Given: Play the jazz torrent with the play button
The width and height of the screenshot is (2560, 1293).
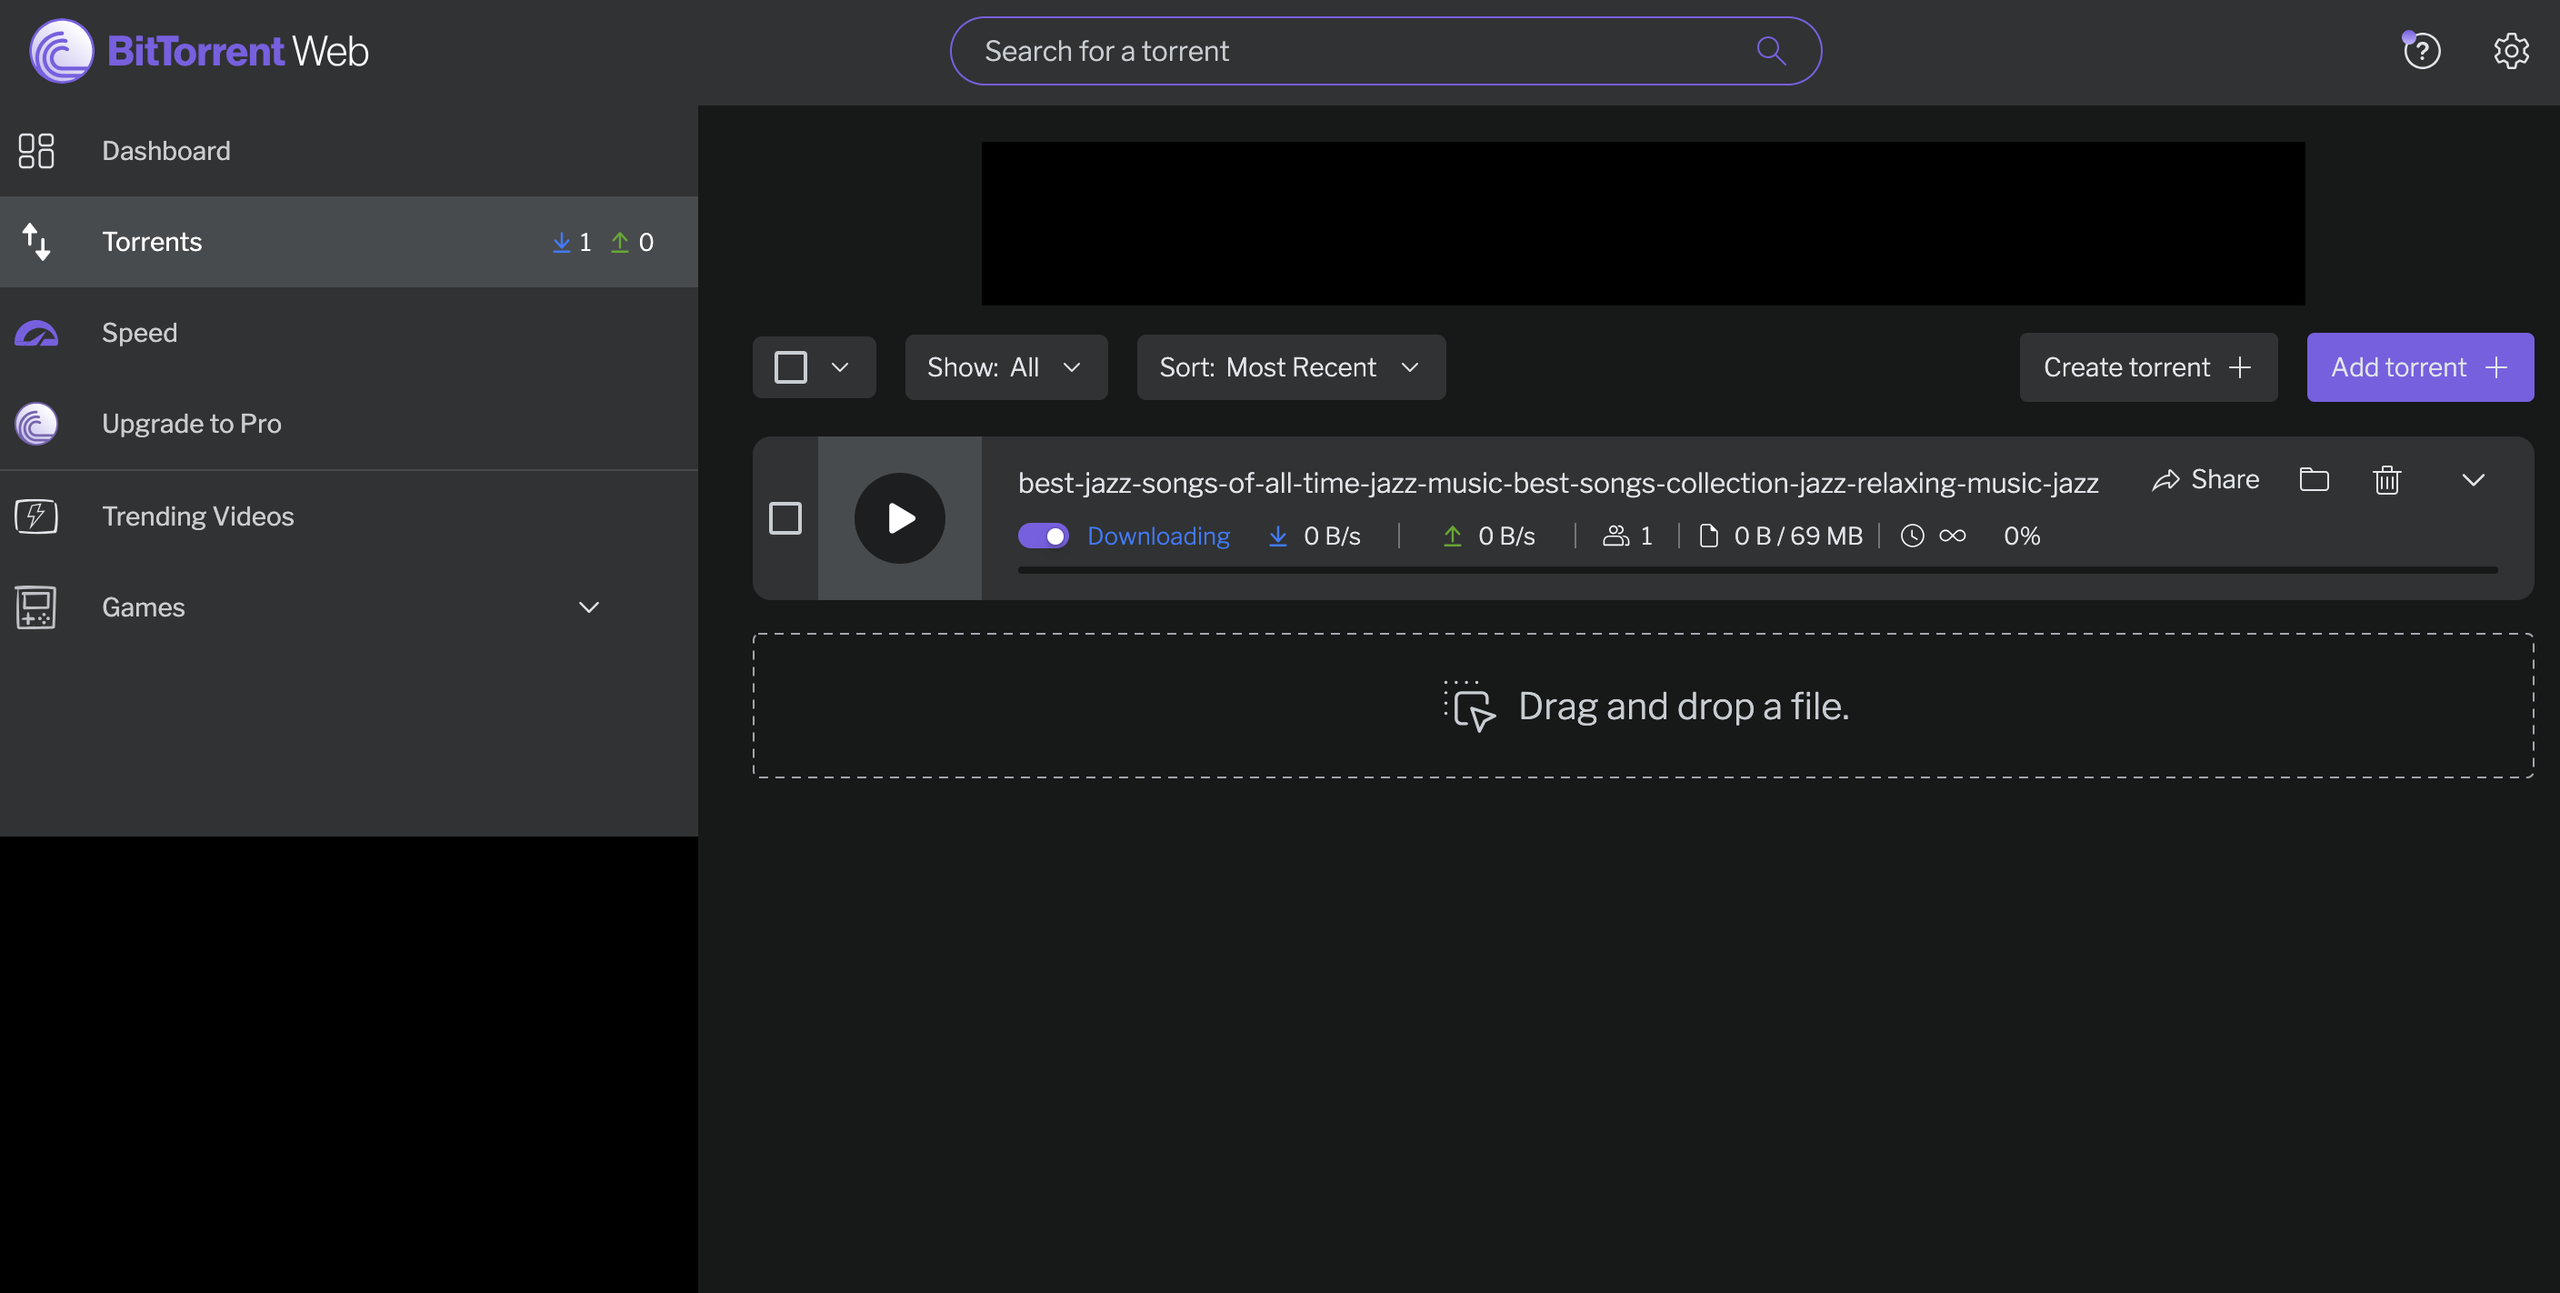Looking at the screenshot, I should click(x=899, y=518).
